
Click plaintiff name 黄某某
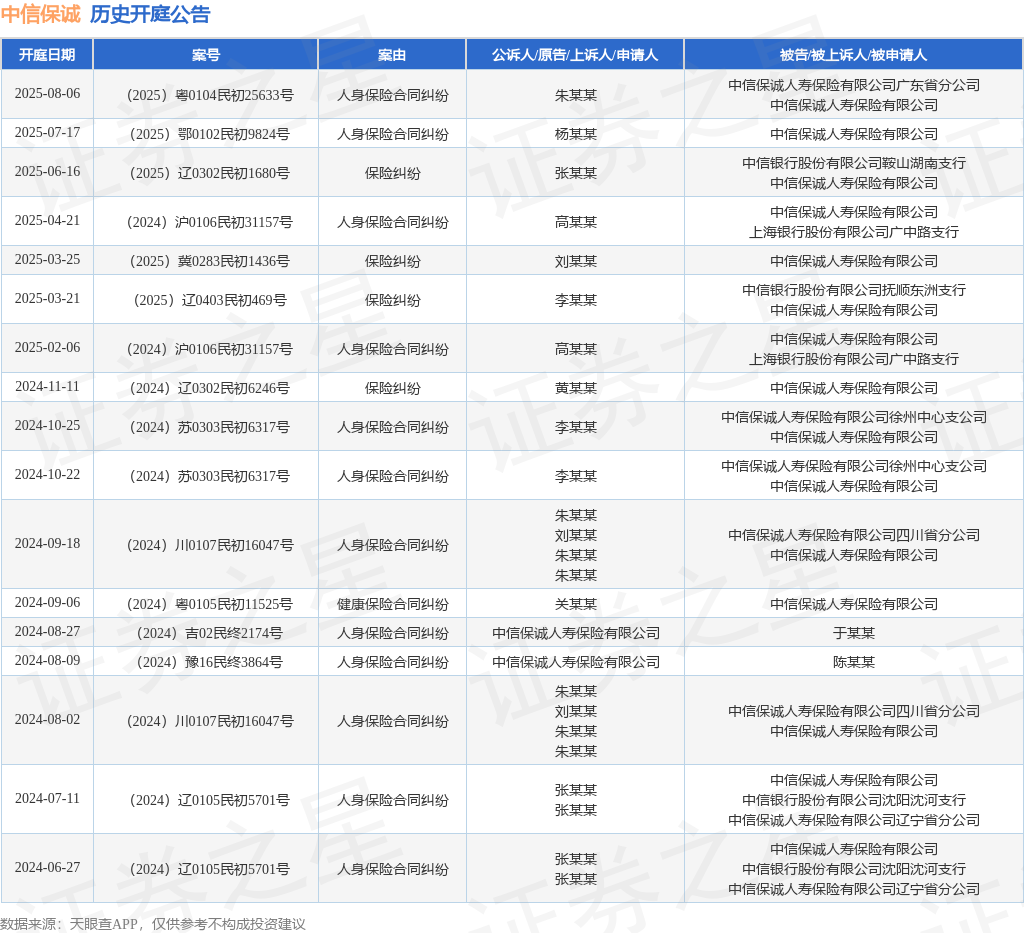click(x=575, y=388)
